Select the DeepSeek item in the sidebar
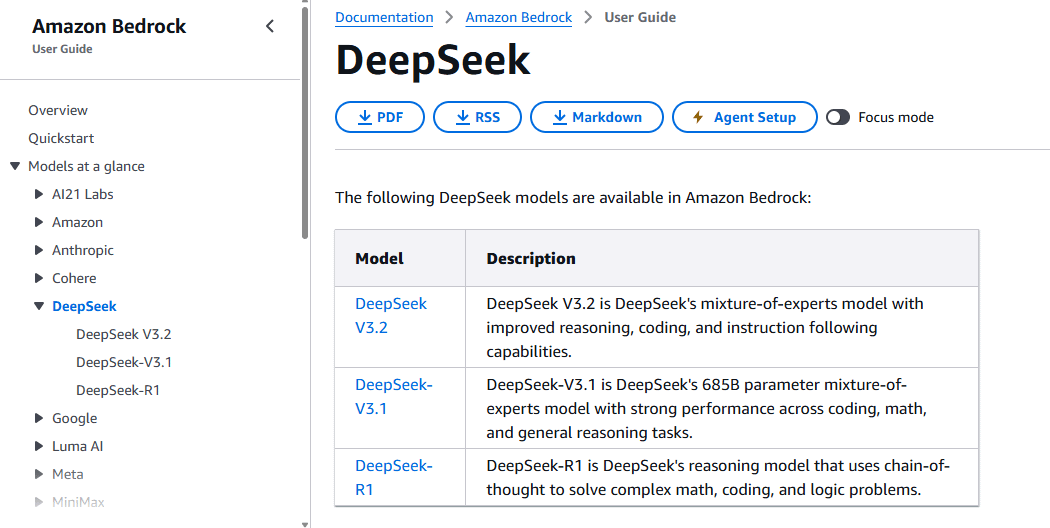1050x528 pixels. 84,306
